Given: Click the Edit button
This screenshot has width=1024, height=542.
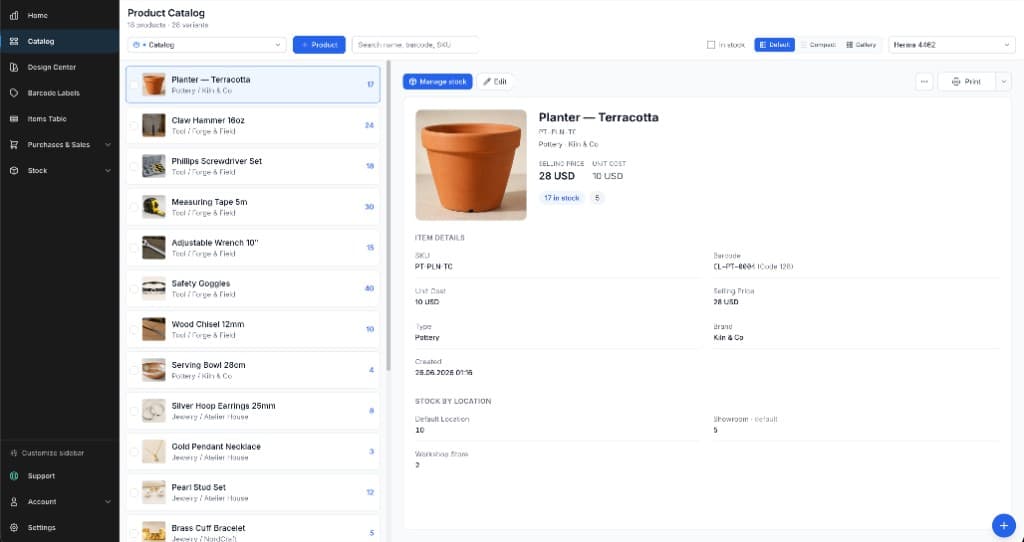Looking at the screenshot, I should click(495, 82).
